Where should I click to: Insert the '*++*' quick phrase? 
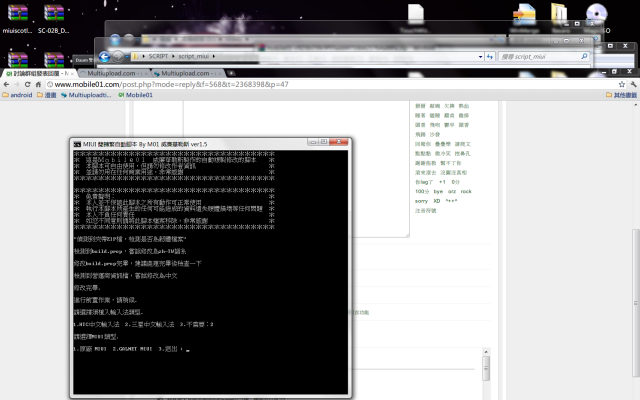(x=451, y=201)
